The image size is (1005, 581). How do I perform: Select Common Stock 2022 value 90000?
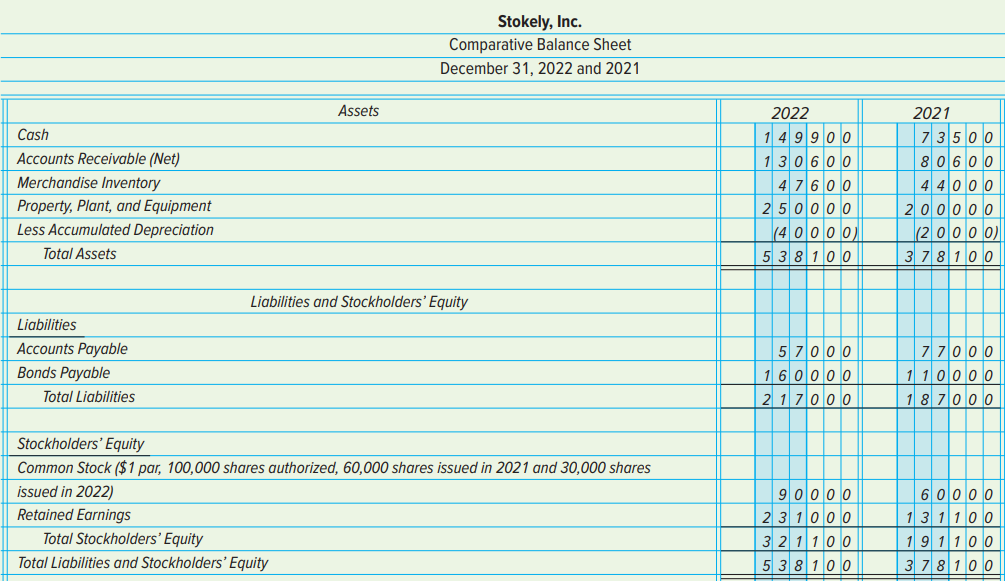coord(815,495)
